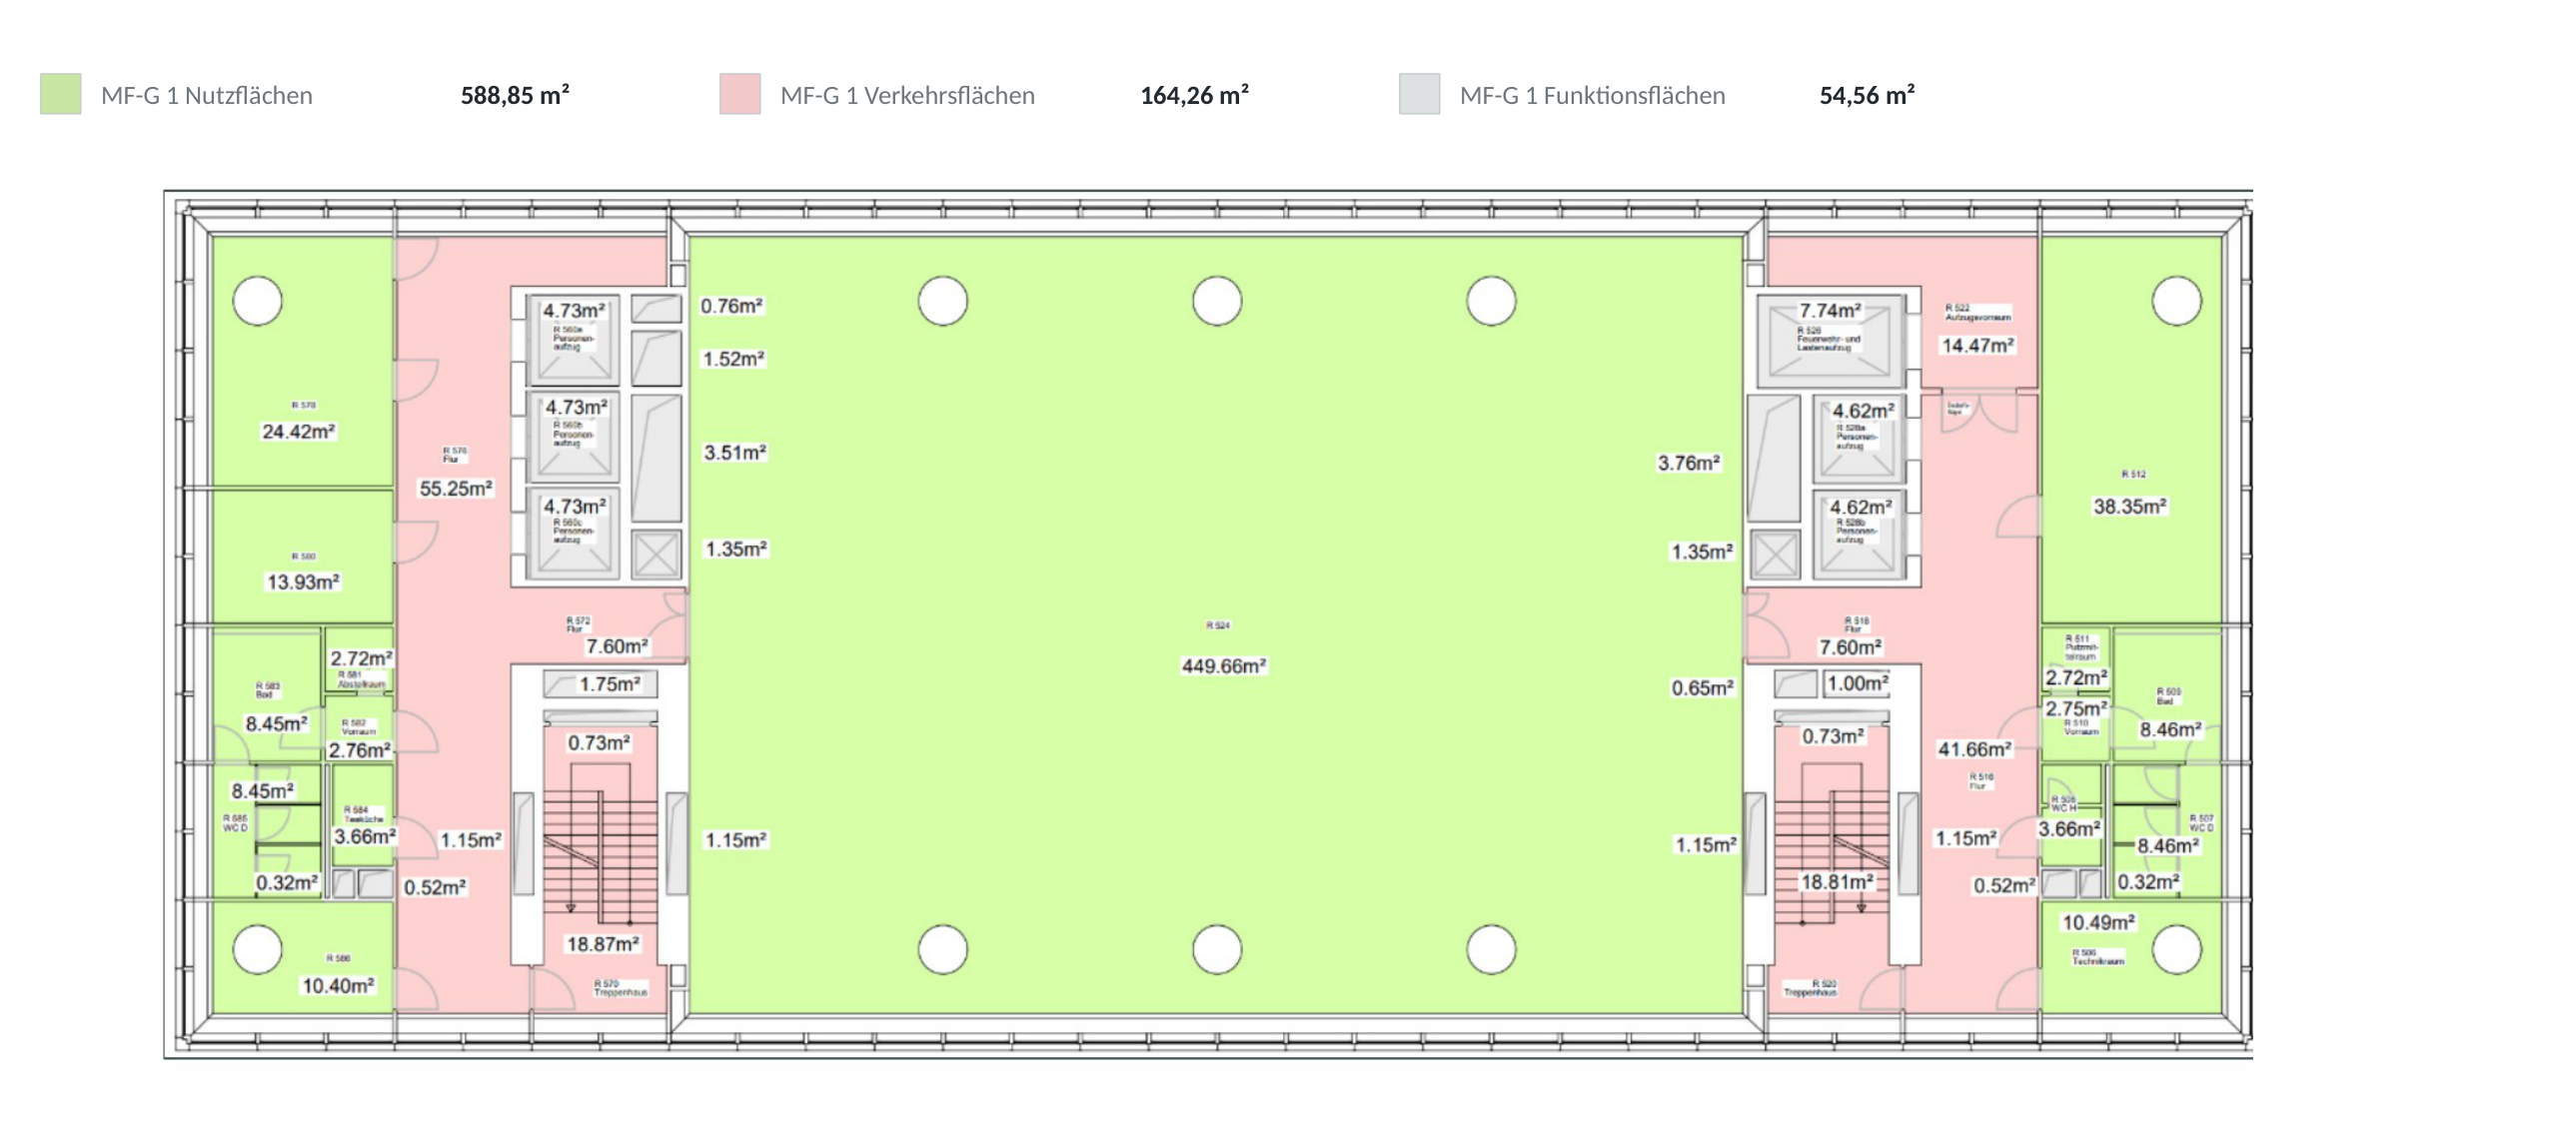2576x1144 pixels.
Task: Click the 'R 522 Aufzugsvorraum' room label
Action: (1978, 312)
